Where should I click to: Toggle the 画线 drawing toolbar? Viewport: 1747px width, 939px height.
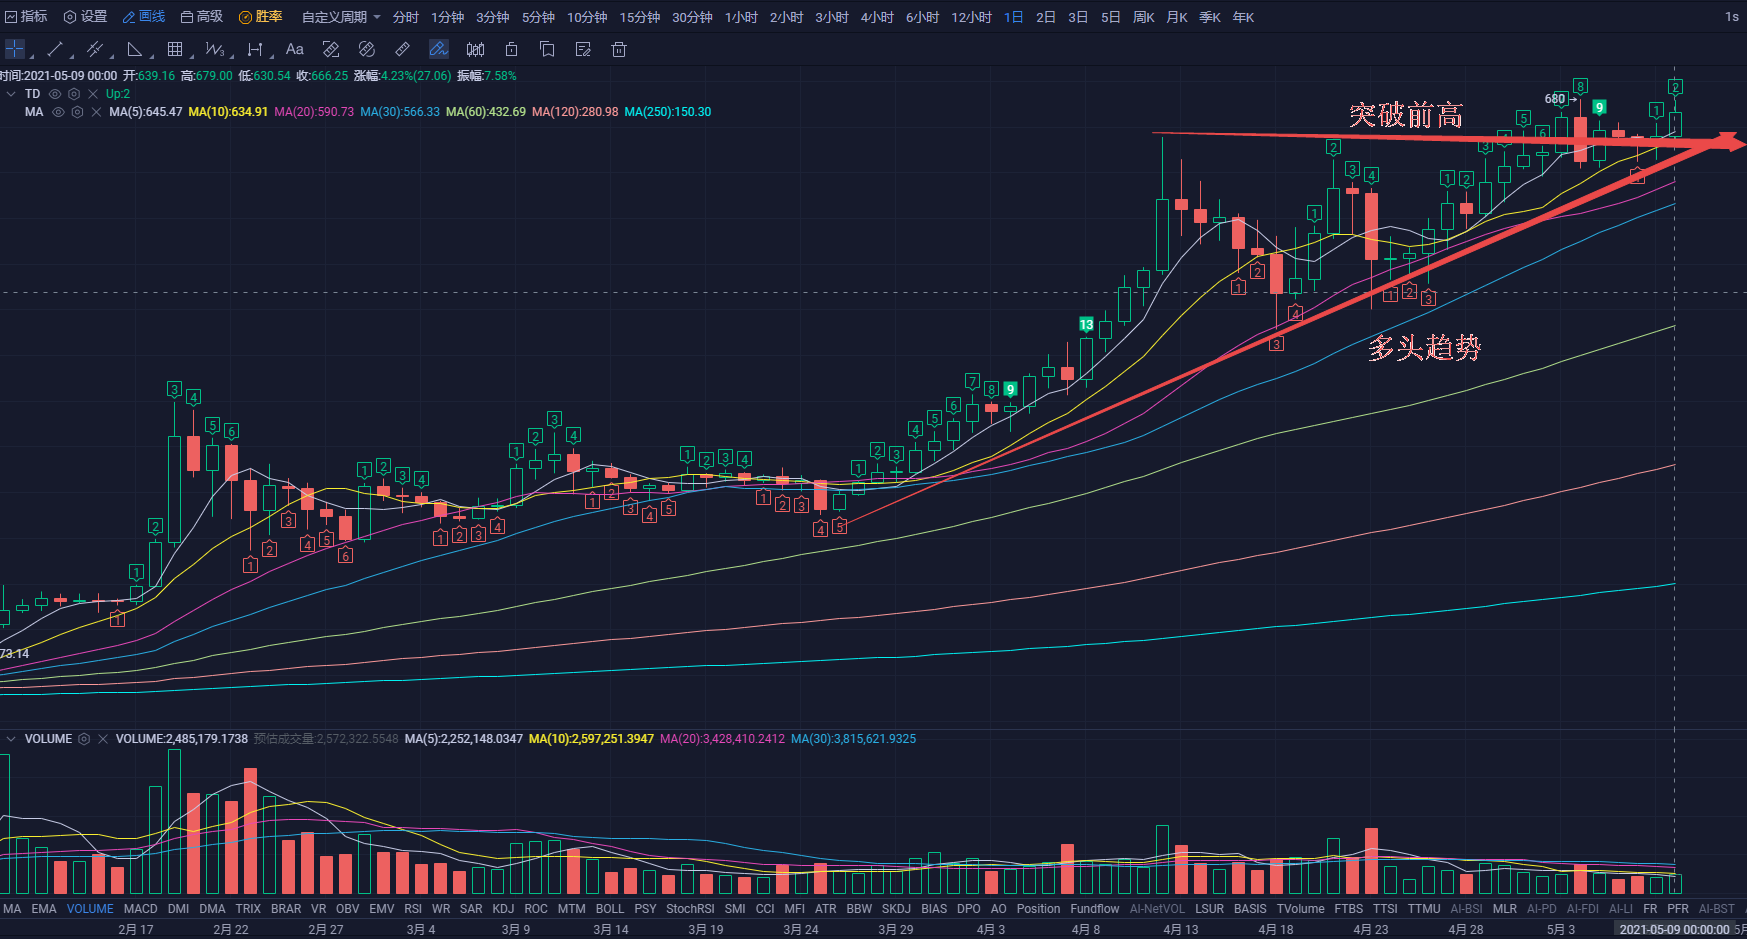click(x=144, y=17)
